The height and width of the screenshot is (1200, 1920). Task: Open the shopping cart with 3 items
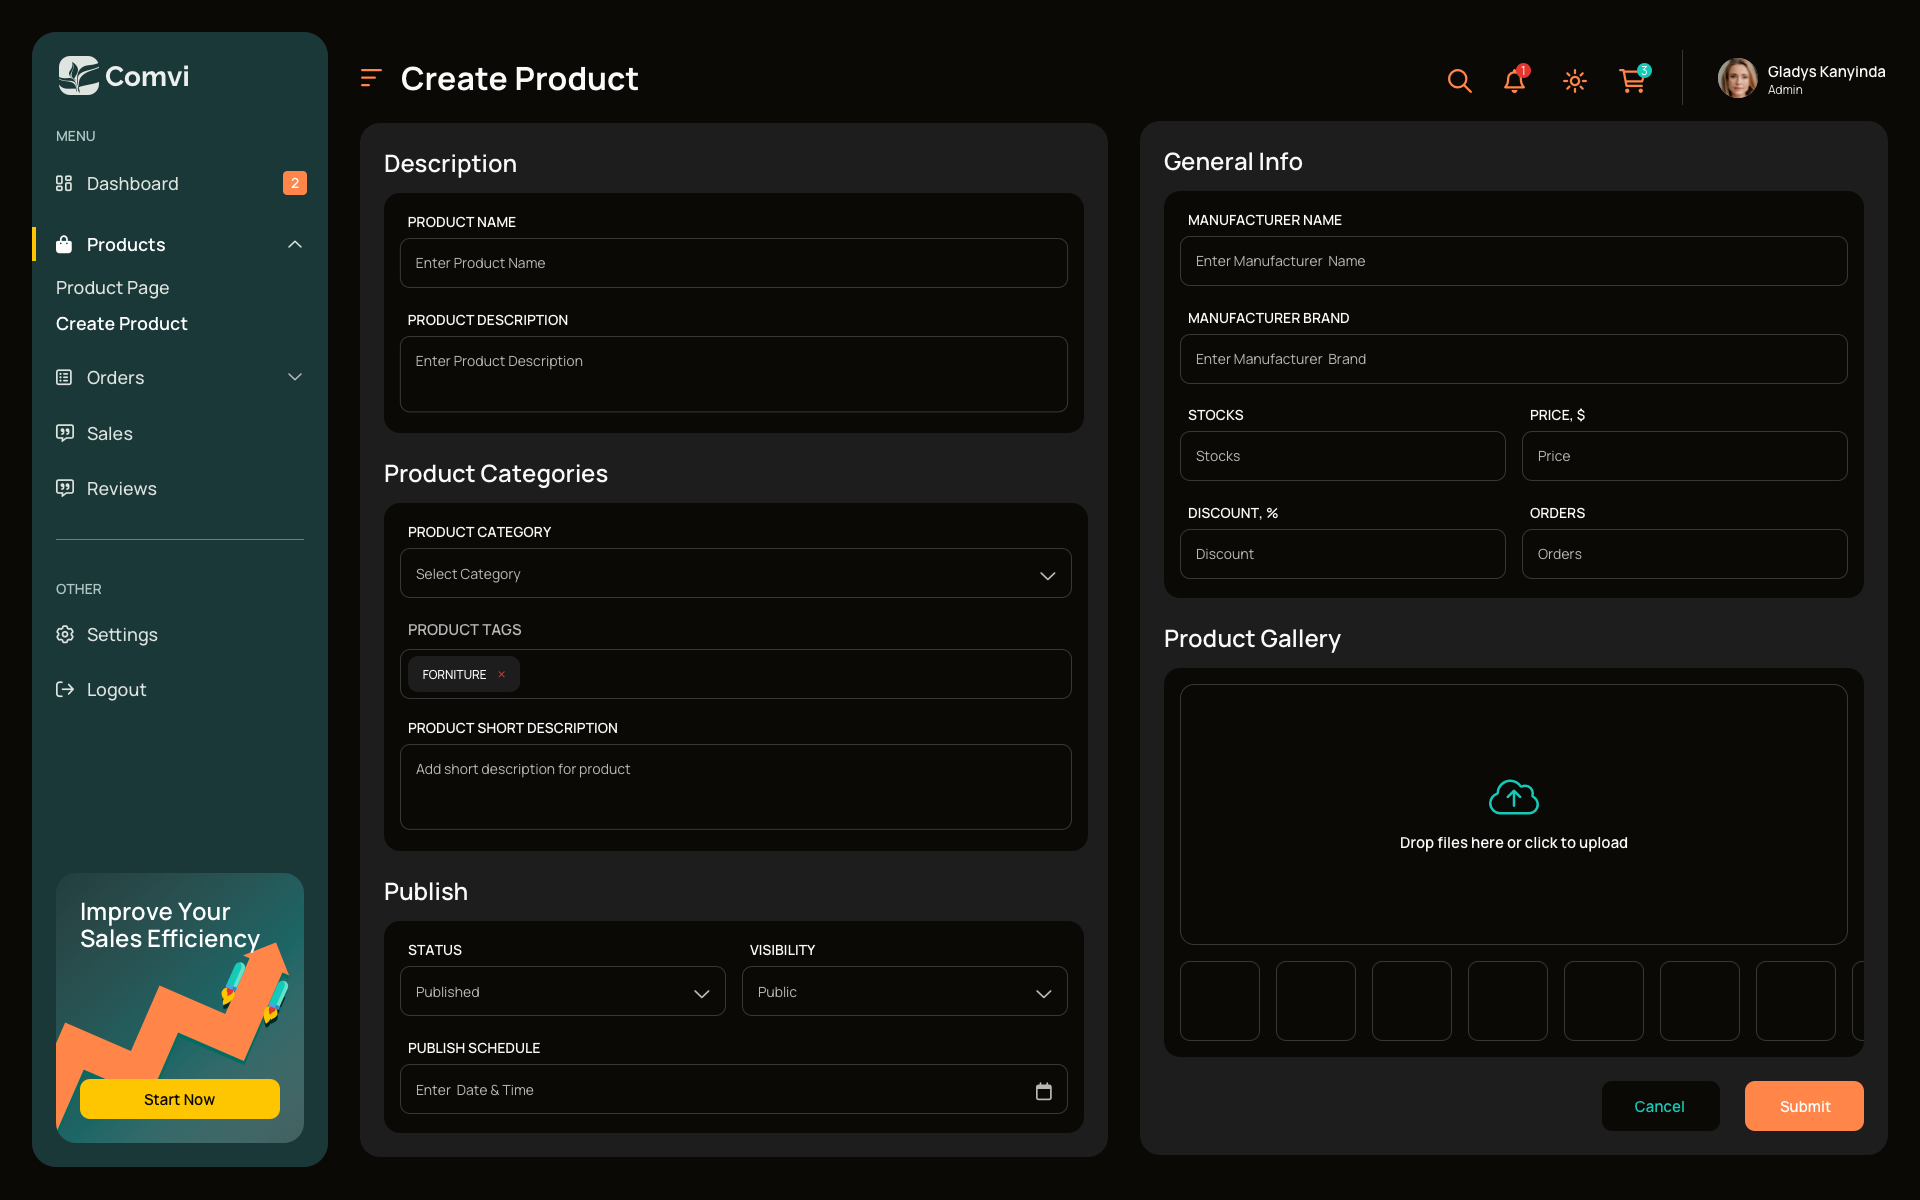pyautogui.click(x=1632, y=81)
